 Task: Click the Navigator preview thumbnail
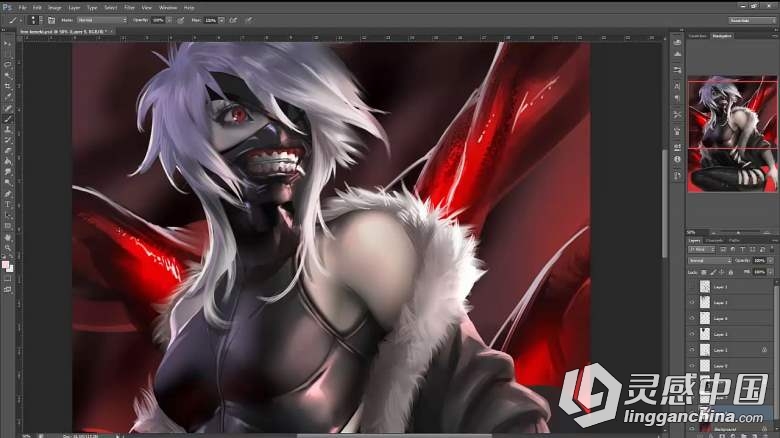click(732, 134)
